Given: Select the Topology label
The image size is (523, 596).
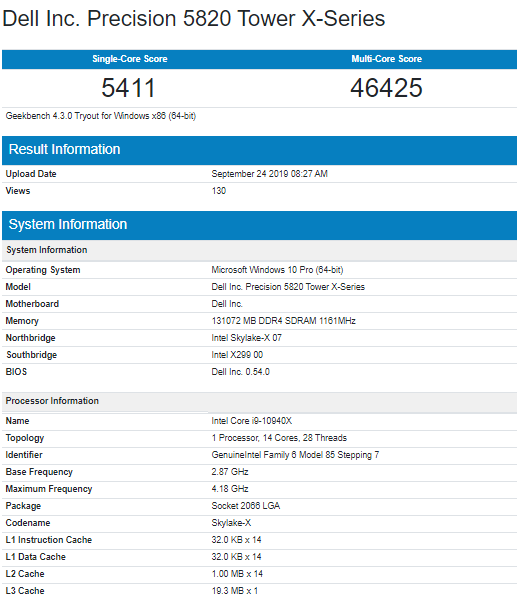Looking at the screenshot, I should [25, 438].
